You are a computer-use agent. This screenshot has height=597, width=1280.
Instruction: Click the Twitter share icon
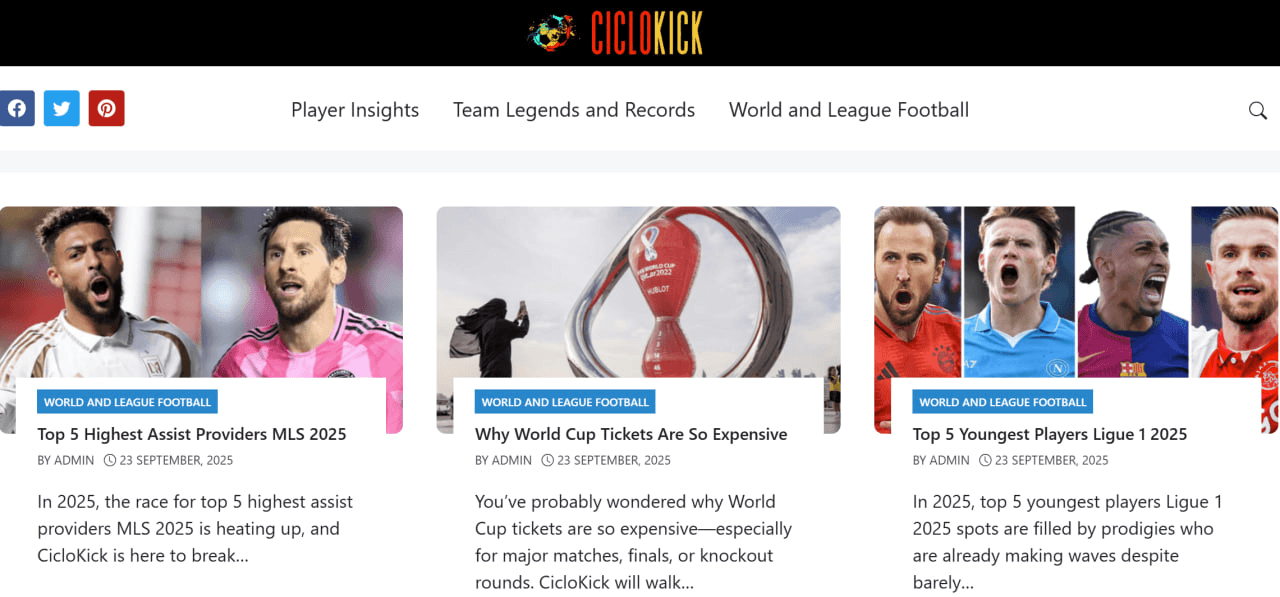tap(62, 108)
